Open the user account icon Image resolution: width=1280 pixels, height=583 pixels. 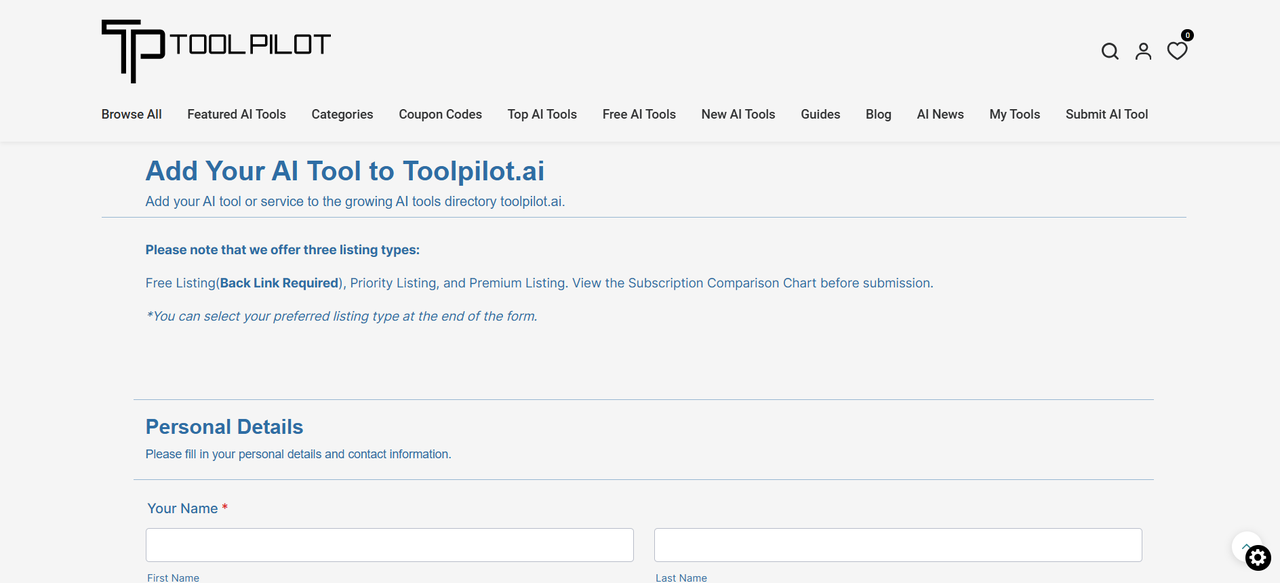click(x=1143, y=51)
